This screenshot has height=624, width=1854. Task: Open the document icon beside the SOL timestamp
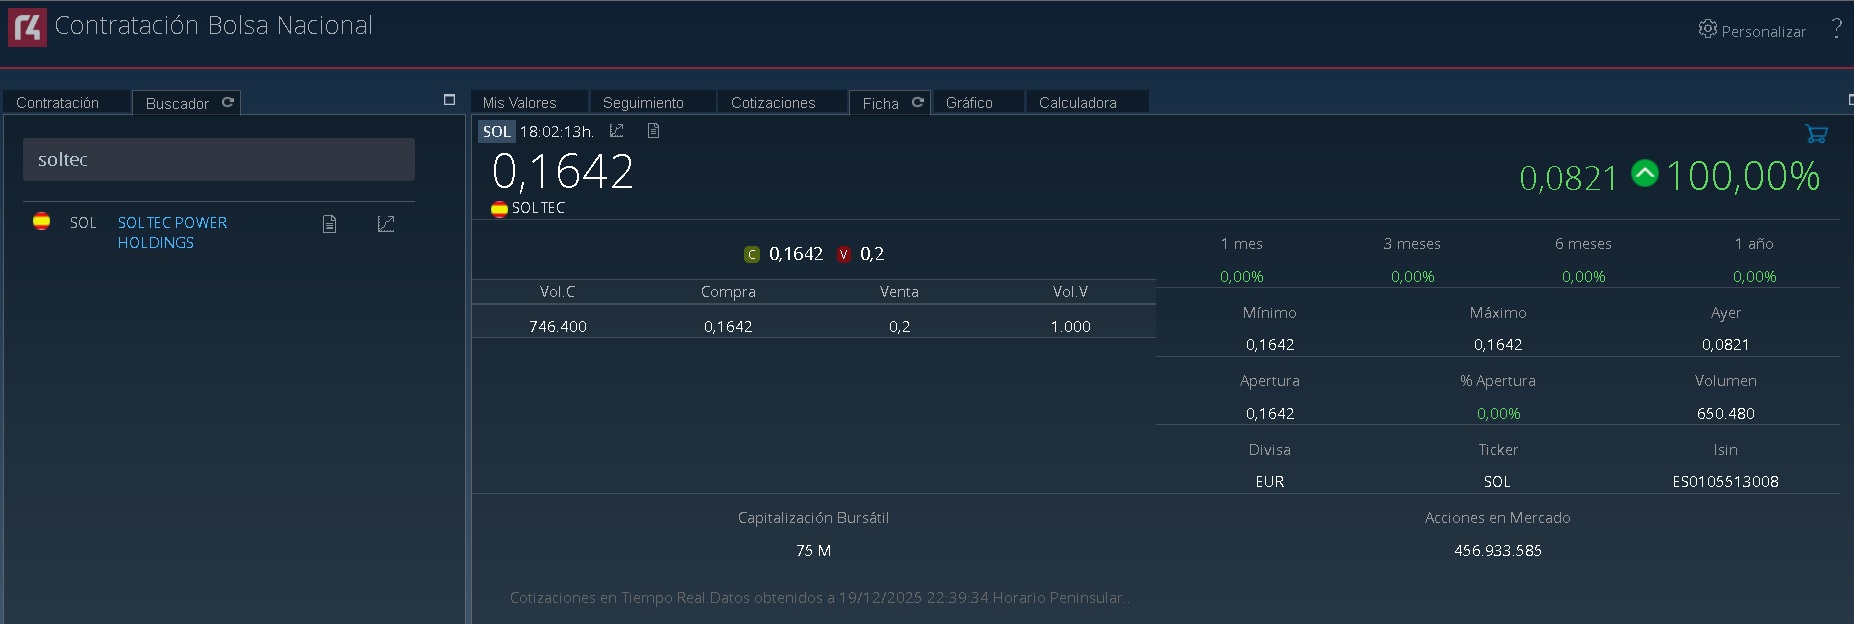click(x=653, y=131)
